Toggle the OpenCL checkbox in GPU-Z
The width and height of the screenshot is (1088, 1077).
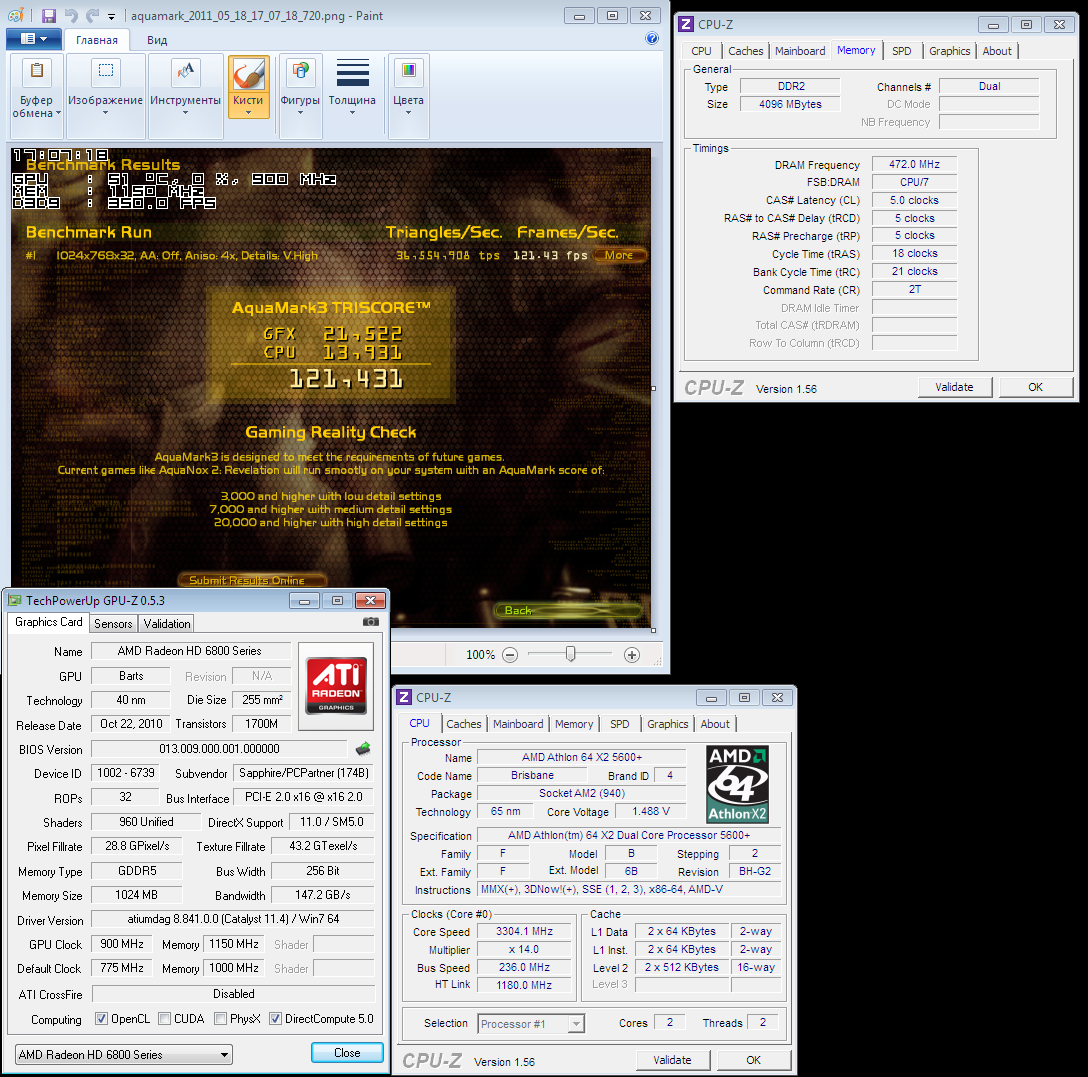(x=101, y=1019)
